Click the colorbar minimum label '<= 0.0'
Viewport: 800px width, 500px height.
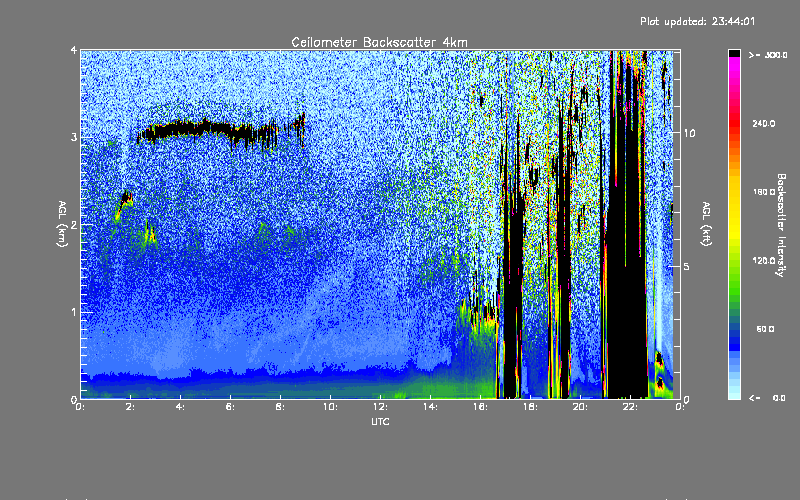tap(767, 398)
